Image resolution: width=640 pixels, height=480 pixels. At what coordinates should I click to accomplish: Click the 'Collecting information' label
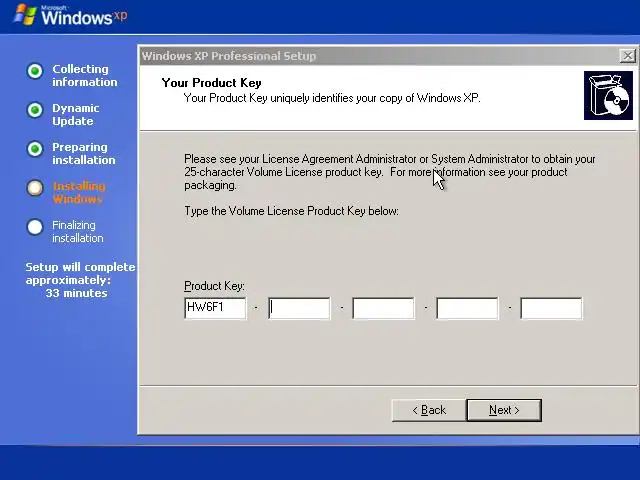click(x=84, y=76)
